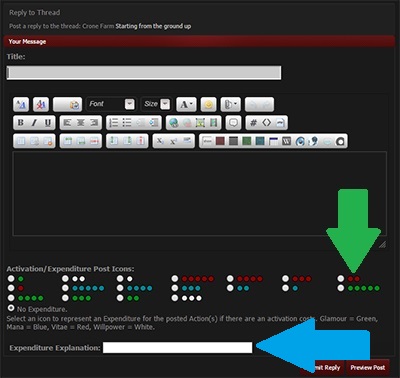Wrap selection in code tags (# icon)
This screenshot has width=400, height=378.
[x=253, y=123]
